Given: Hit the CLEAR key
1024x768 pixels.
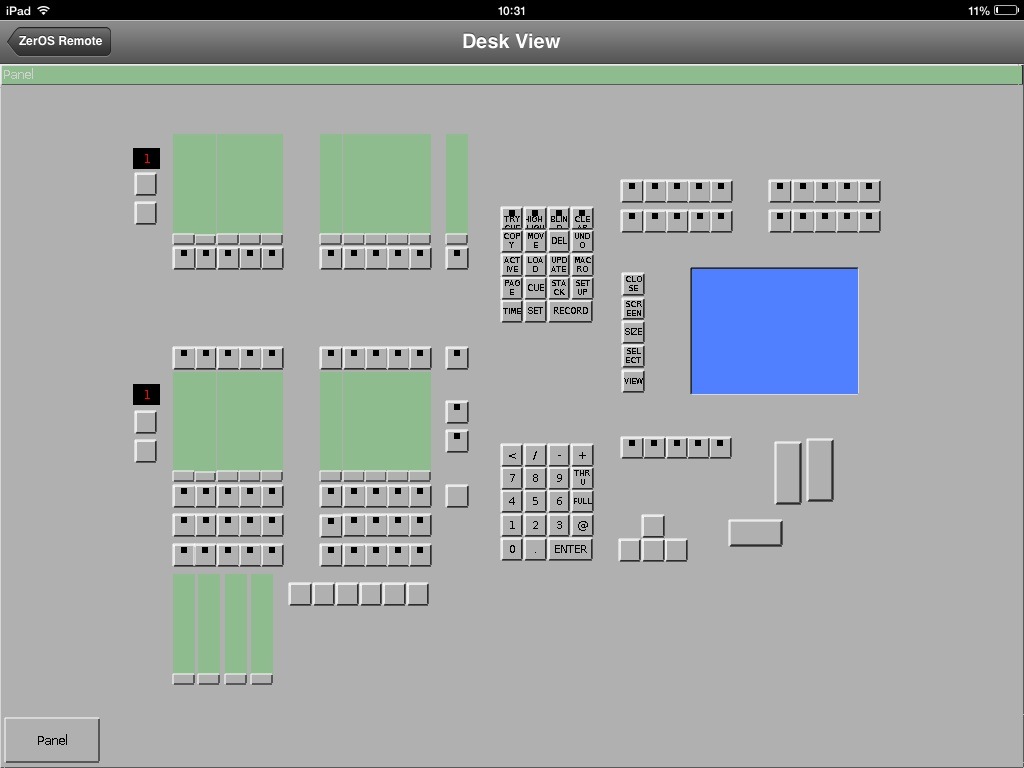Looking at the screenshot, I should (583, 217).
